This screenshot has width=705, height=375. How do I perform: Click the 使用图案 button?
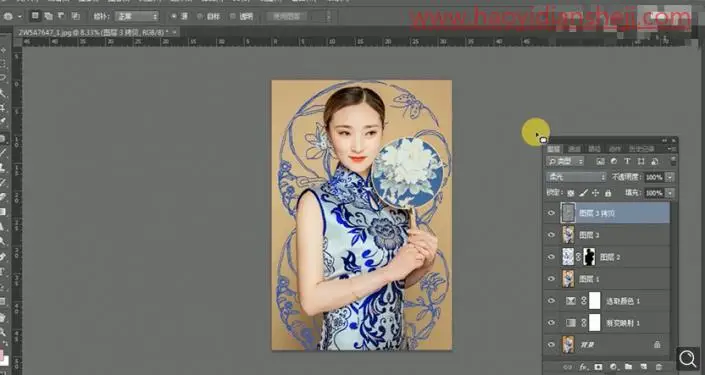coord(286,17)
